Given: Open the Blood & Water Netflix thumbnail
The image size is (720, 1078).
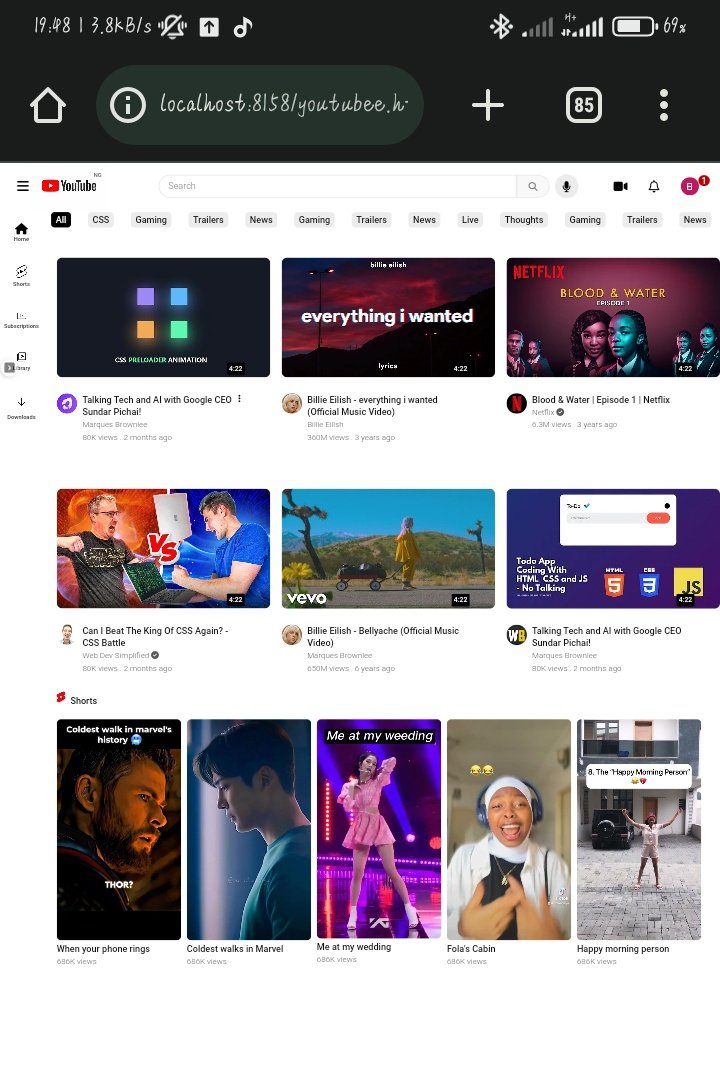Looking at the screenshot, I should (613, 318).
